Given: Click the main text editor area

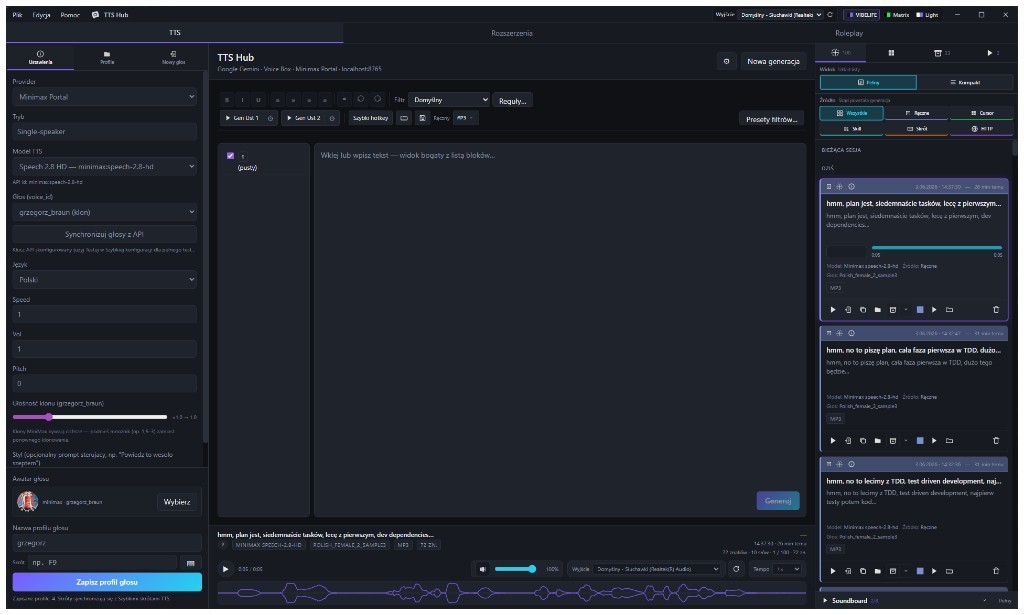Looking at the screenshot, I should tap(560, 330).
